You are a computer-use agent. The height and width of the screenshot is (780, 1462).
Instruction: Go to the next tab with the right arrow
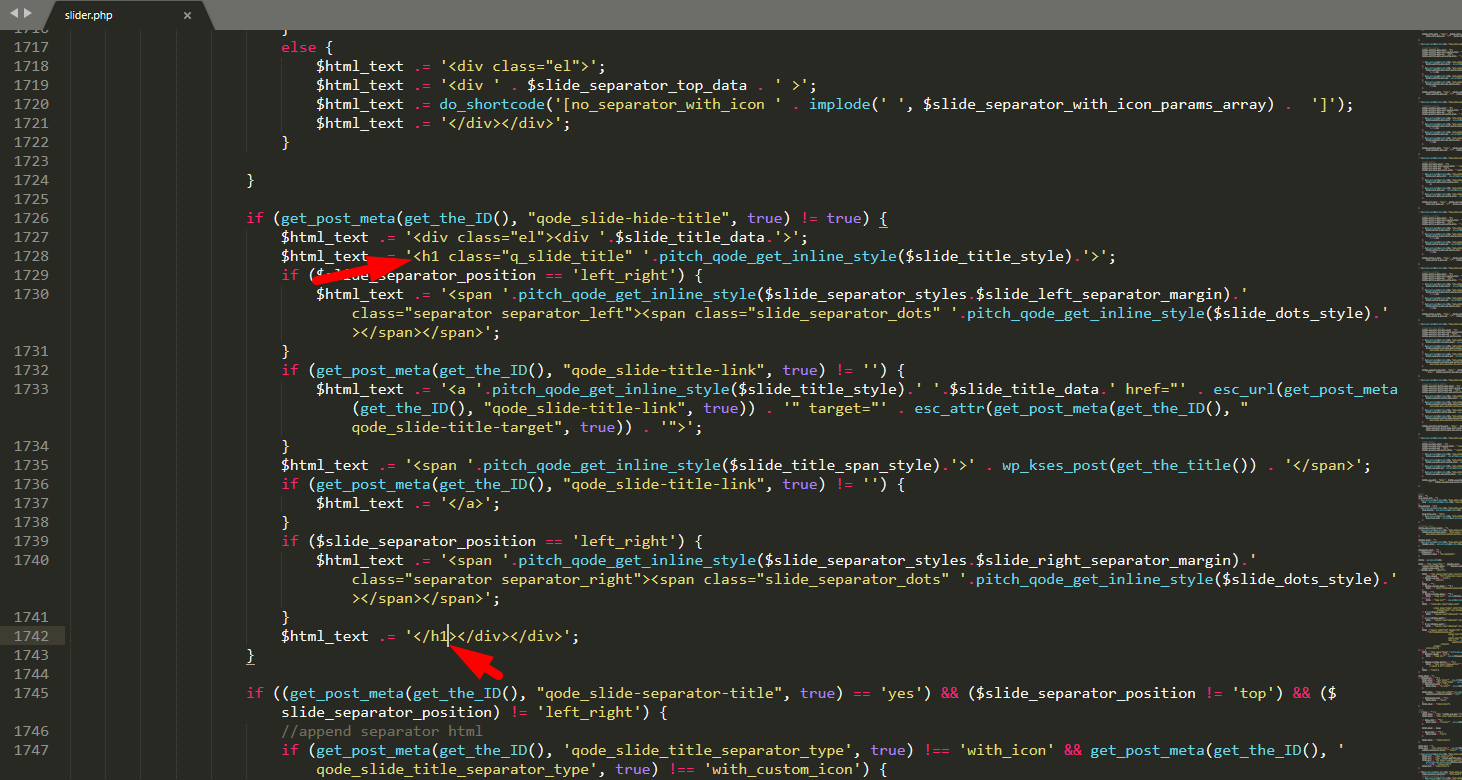point(27,14)
